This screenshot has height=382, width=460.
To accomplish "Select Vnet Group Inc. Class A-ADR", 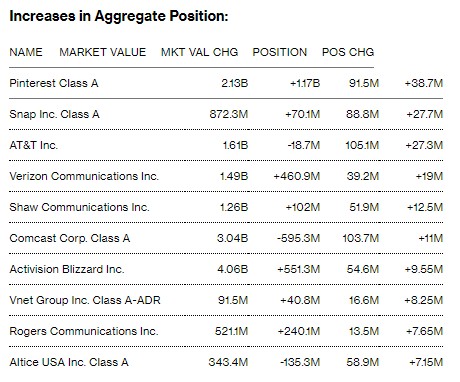I will click(85, 300).
